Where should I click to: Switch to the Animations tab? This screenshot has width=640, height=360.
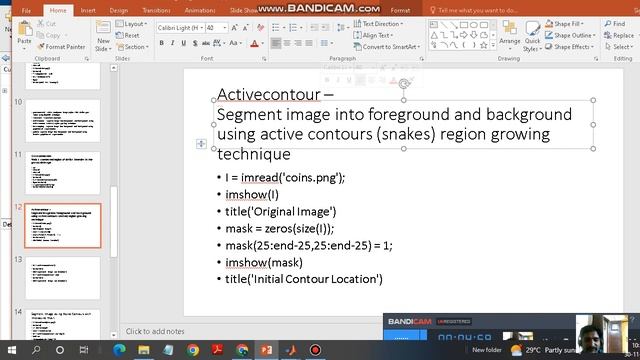pyautogui.click(x=200, y=11)
